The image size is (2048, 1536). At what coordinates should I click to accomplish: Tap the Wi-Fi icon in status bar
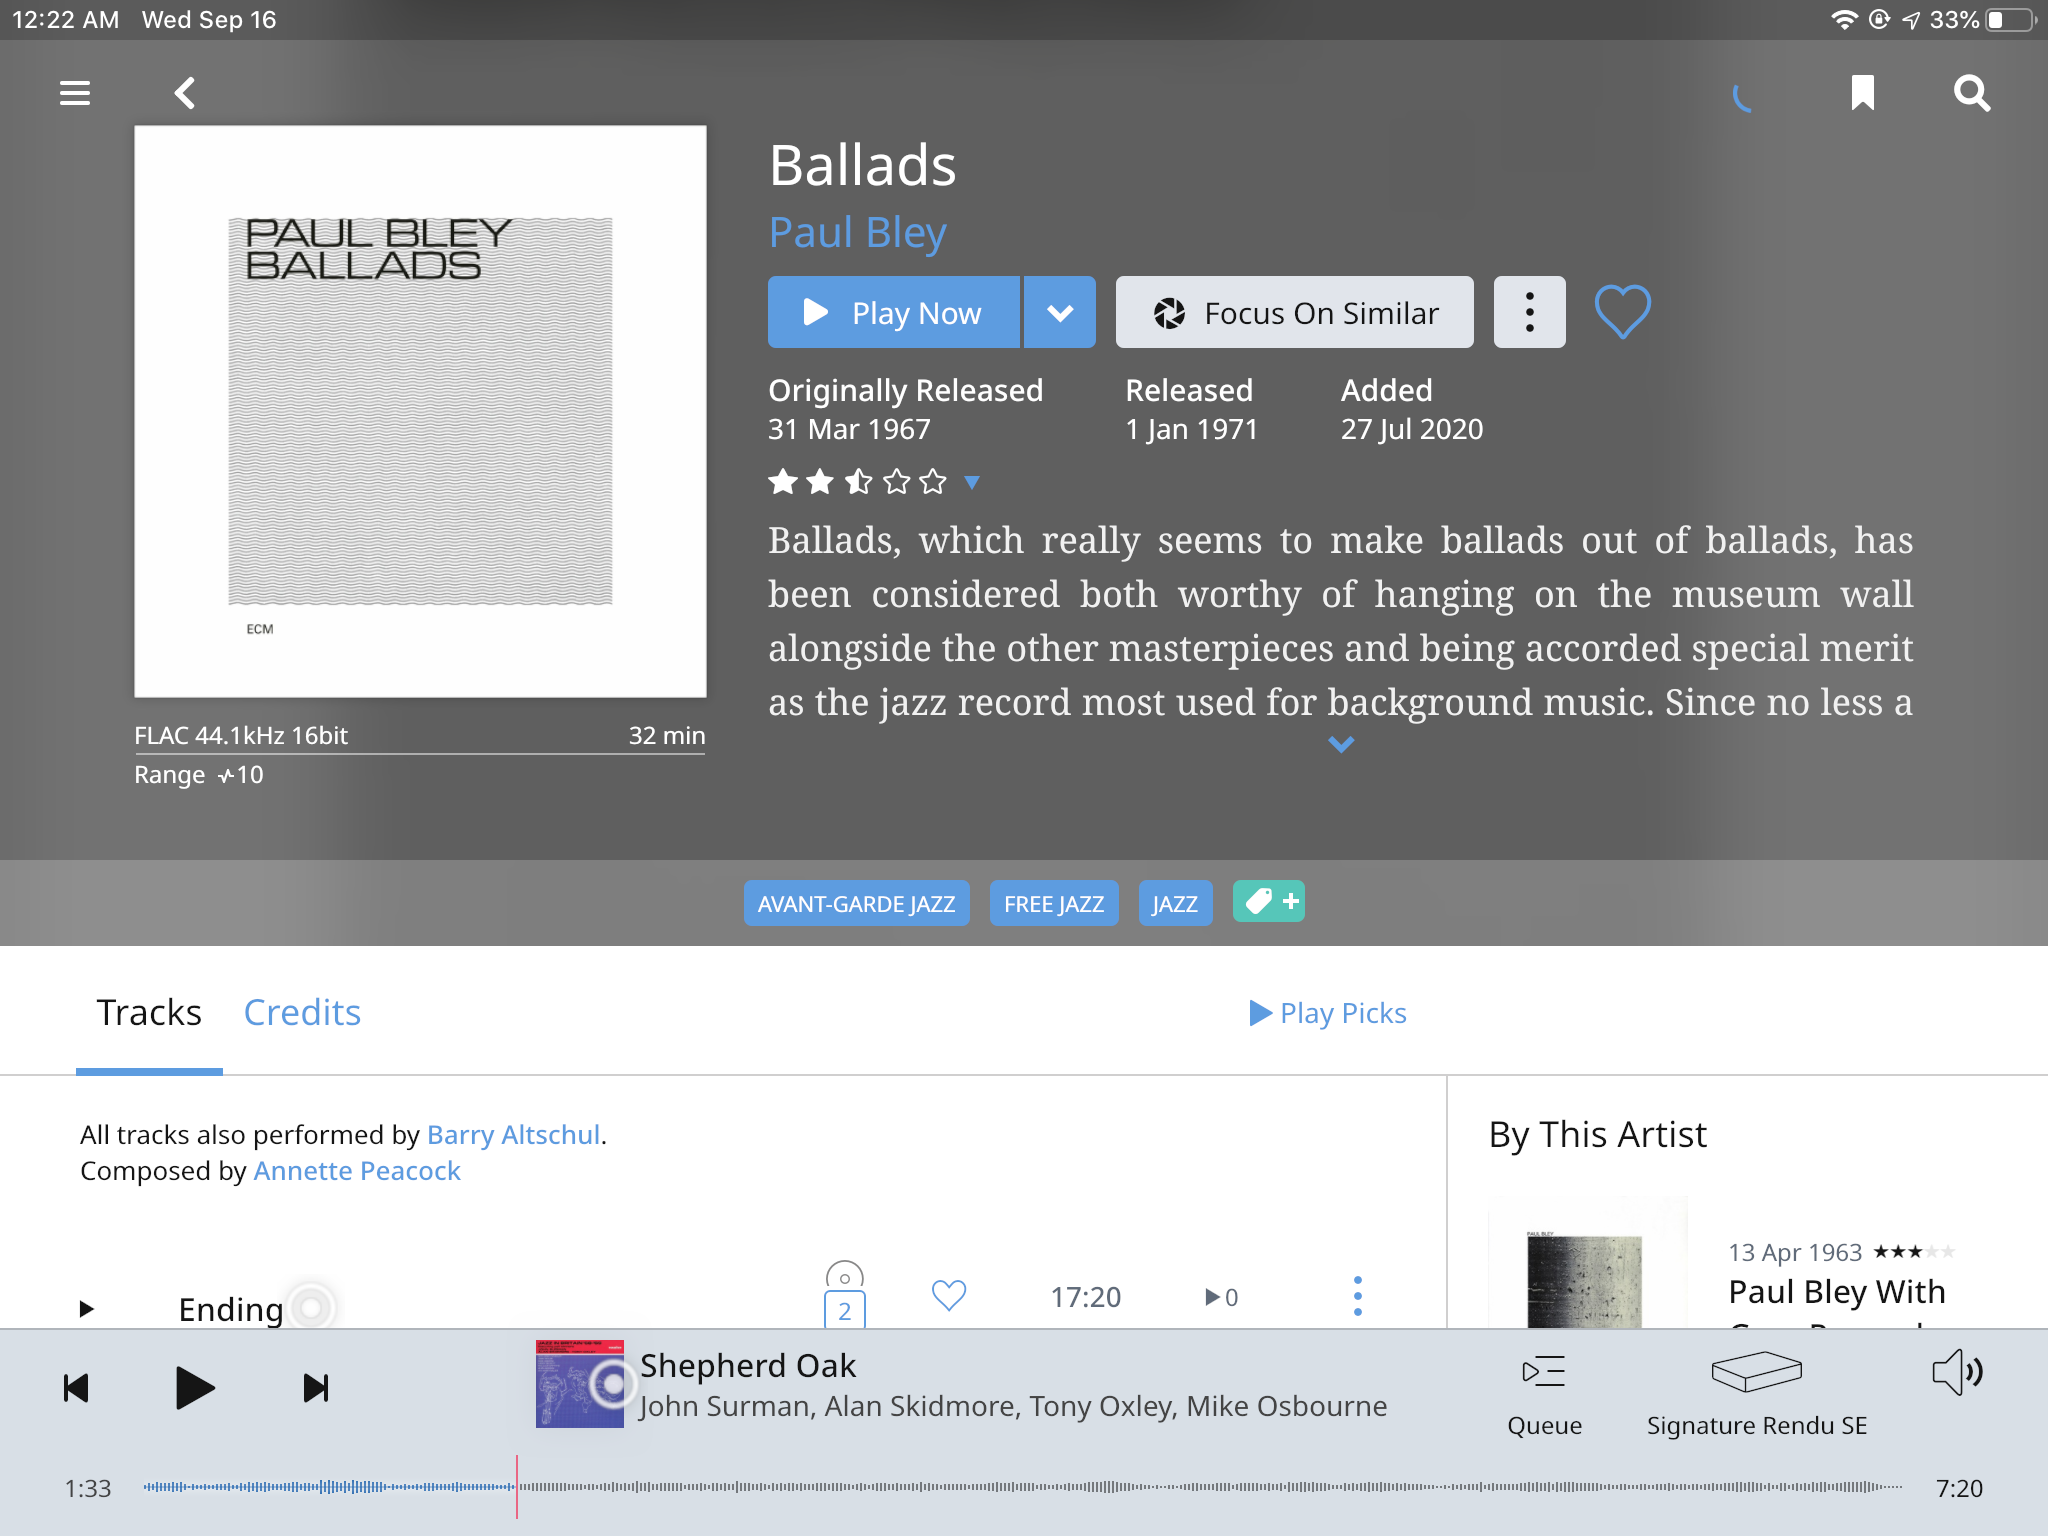point(1843,20)
